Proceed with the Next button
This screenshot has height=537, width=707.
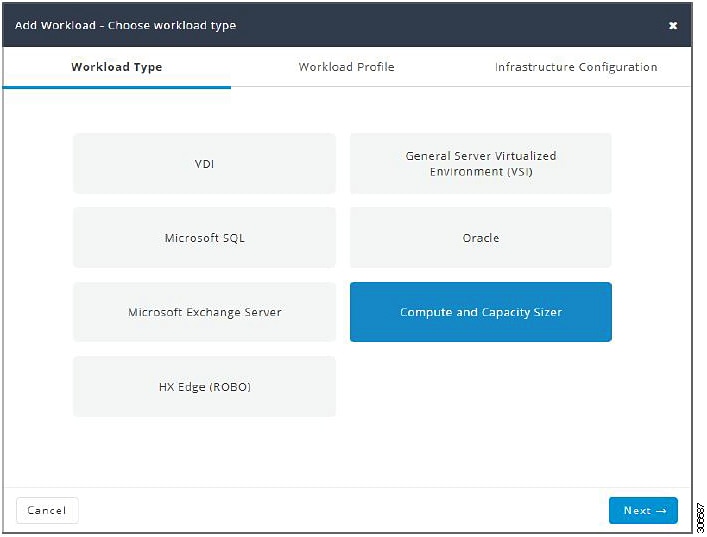coord(643,510)
